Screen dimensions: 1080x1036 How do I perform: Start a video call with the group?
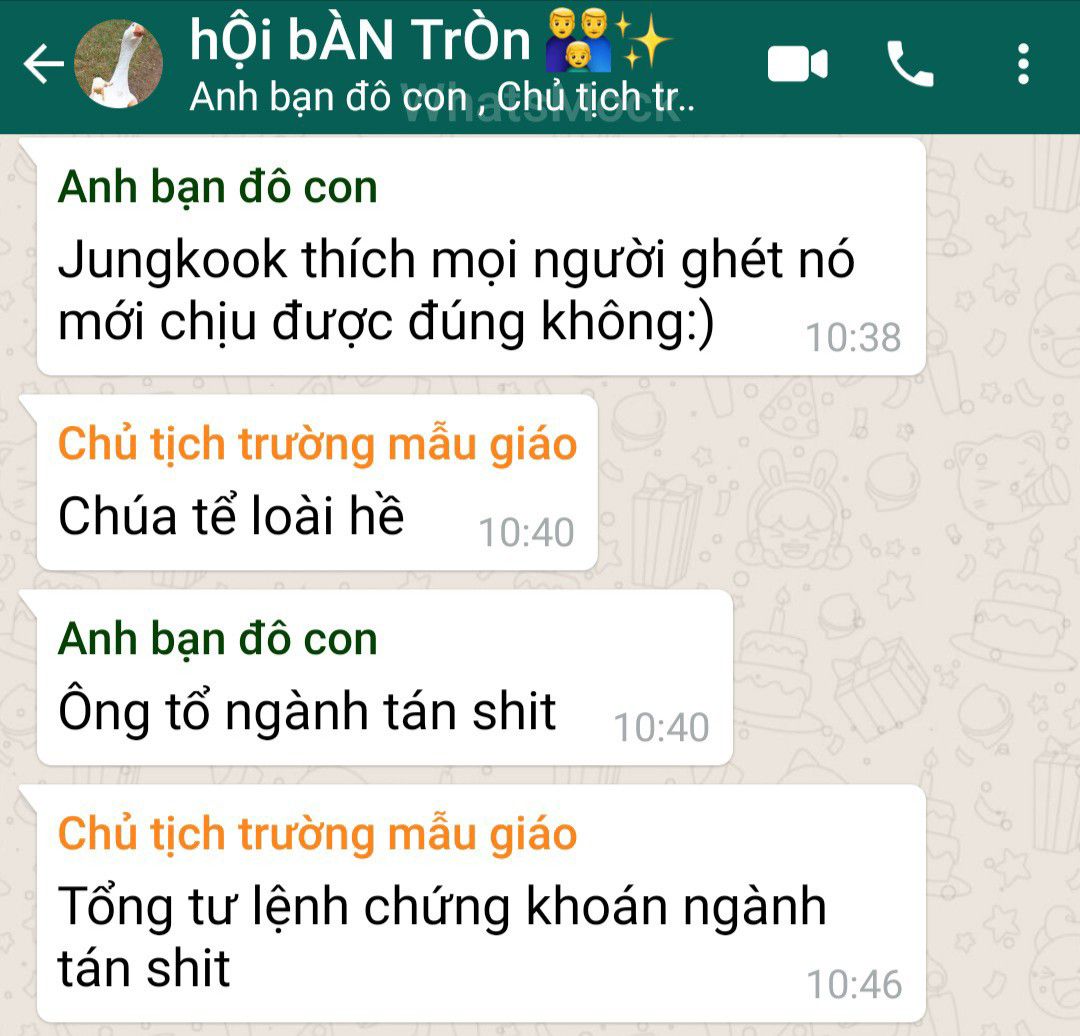click(x=798, y=64)
